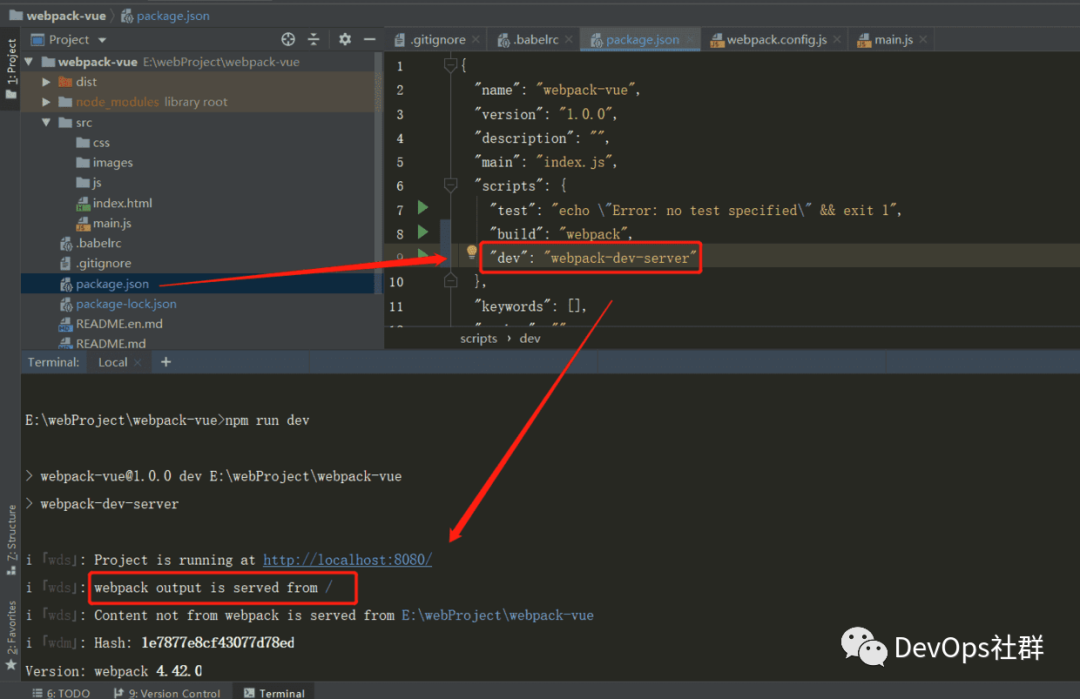
Task: Expand the dist folder
Action: [46, 82]
